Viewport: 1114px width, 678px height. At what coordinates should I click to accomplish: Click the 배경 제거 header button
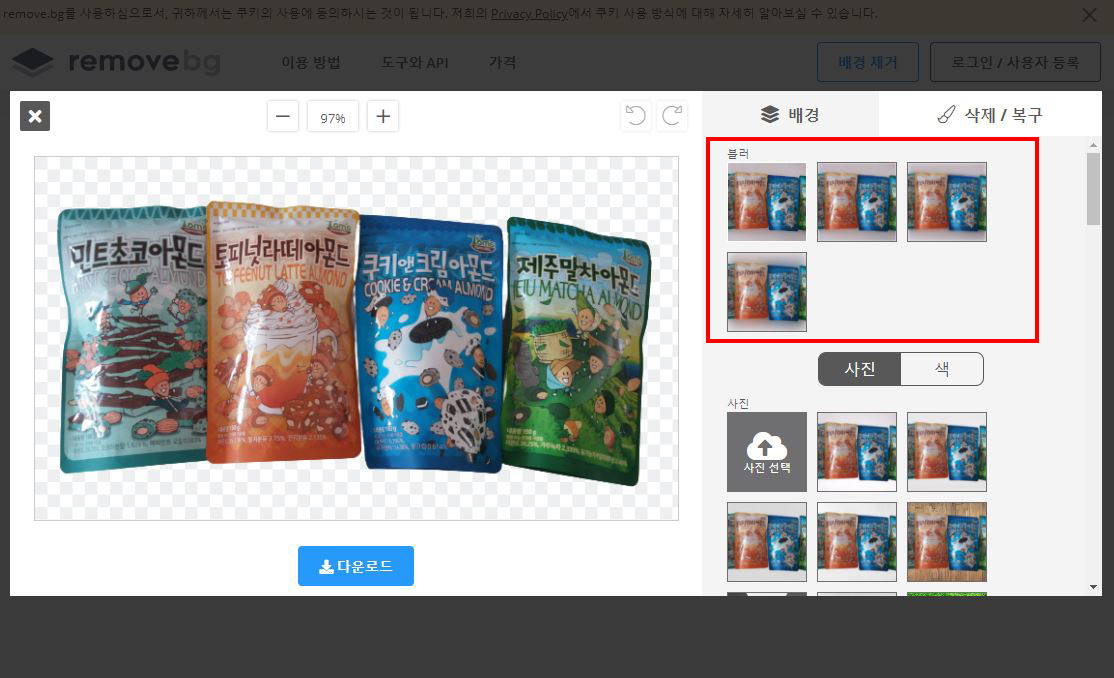(x=867, y=63)
